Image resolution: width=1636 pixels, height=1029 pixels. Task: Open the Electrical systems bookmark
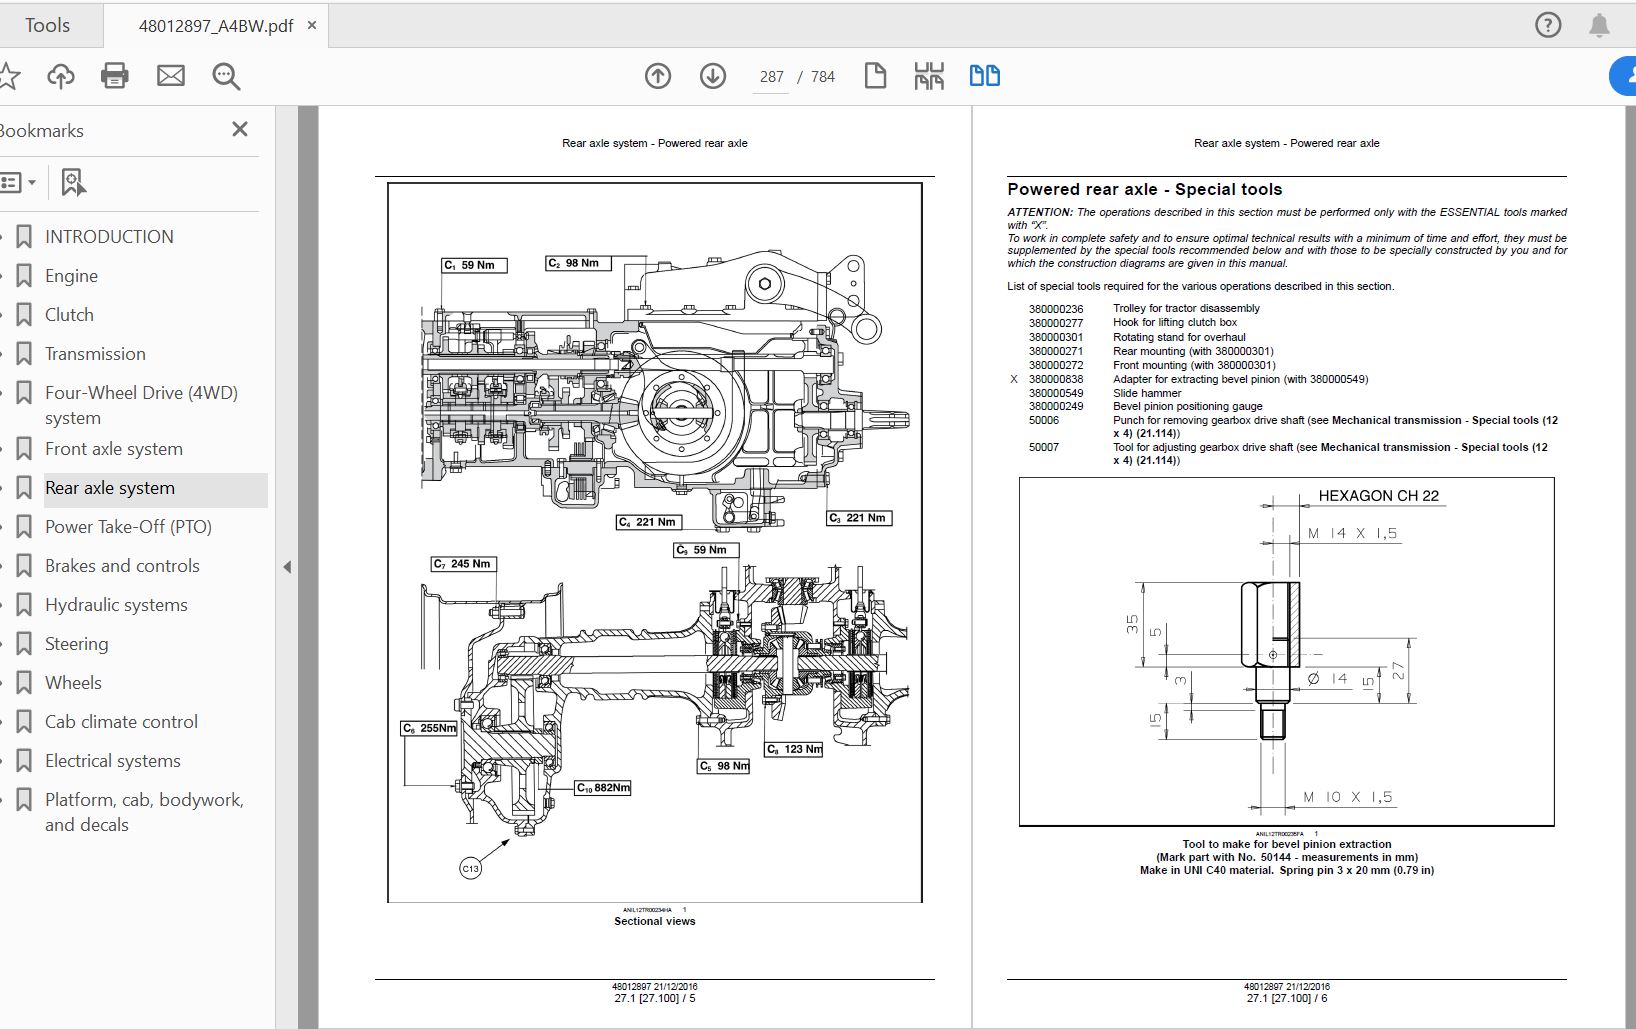pyautogui.click(x=113, y=761)
